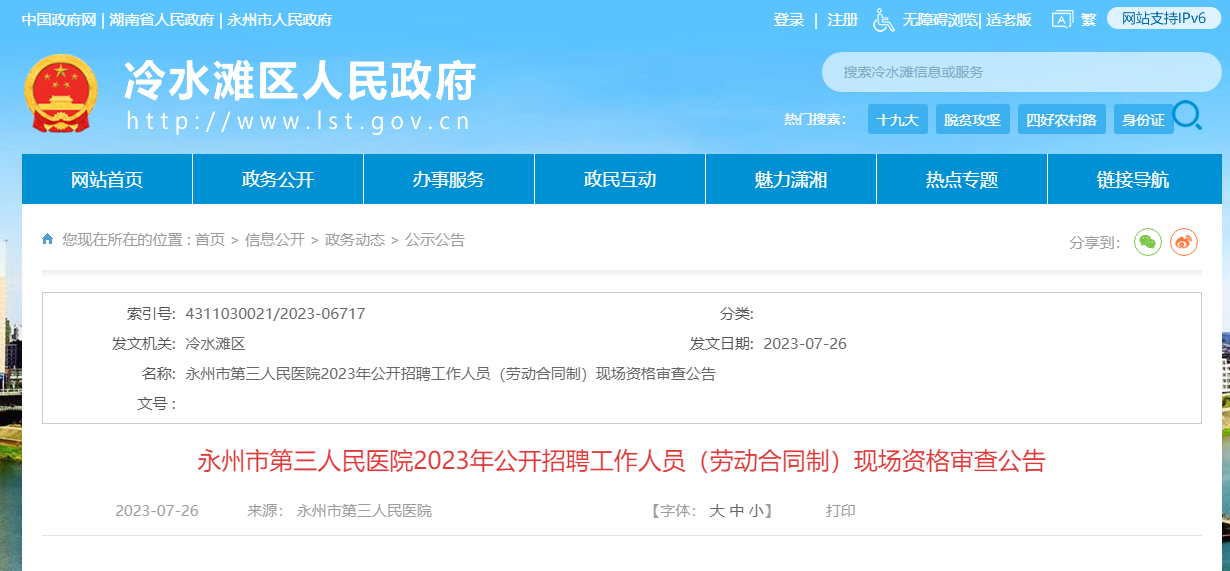Select hot search tag 脱贫攻坚
Image resolution: width=1230 pixels, height=571 pixels.
pos(972,119)
